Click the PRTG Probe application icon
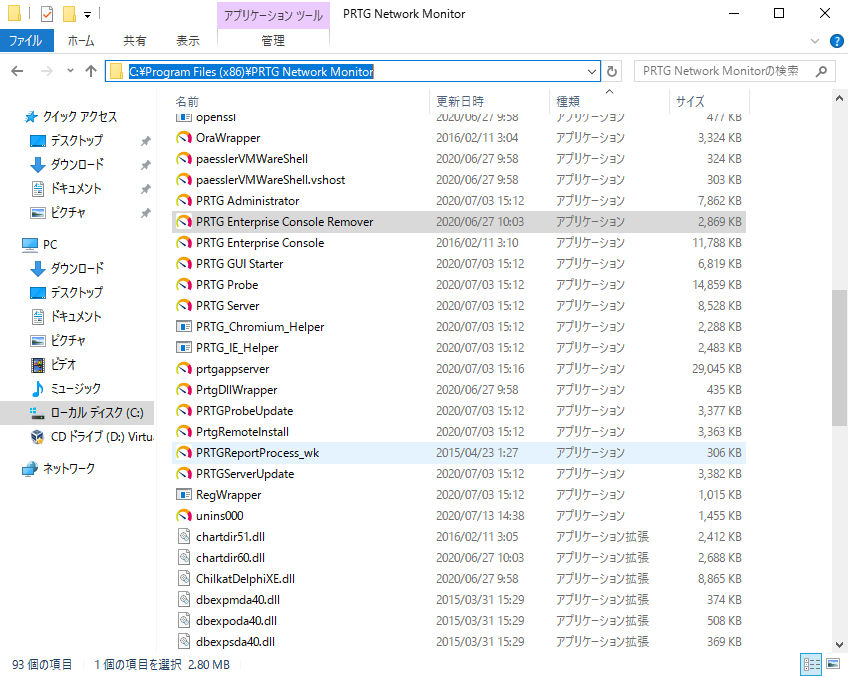848x676 pixels. pos(184,285)
